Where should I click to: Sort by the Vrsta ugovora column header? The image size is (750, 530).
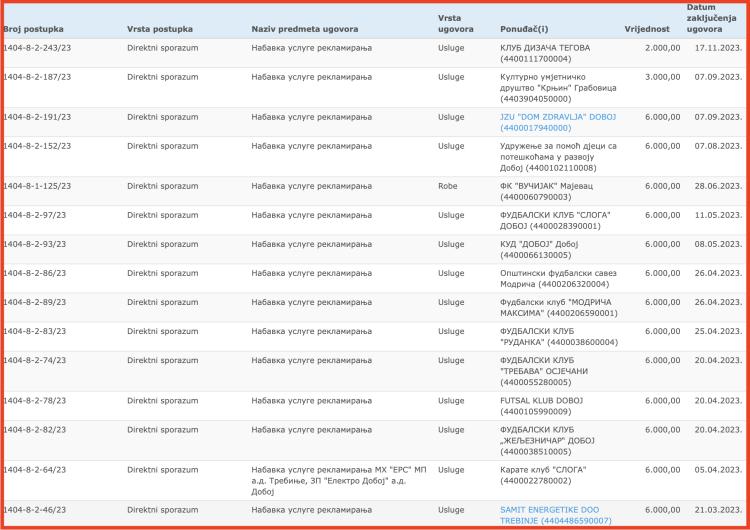[x=455, y=23]
